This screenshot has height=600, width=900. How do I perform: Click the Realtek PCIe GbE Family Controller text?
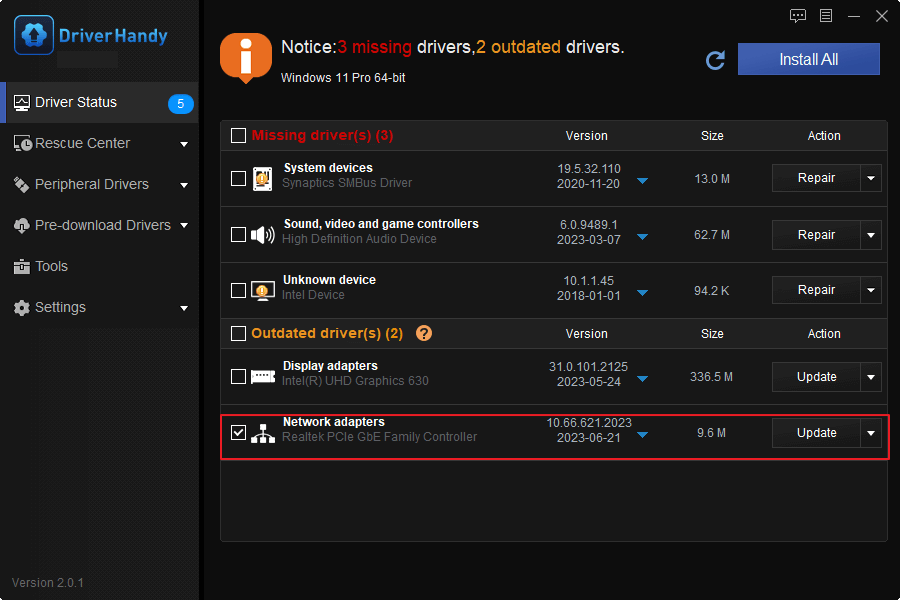[379, 437]
